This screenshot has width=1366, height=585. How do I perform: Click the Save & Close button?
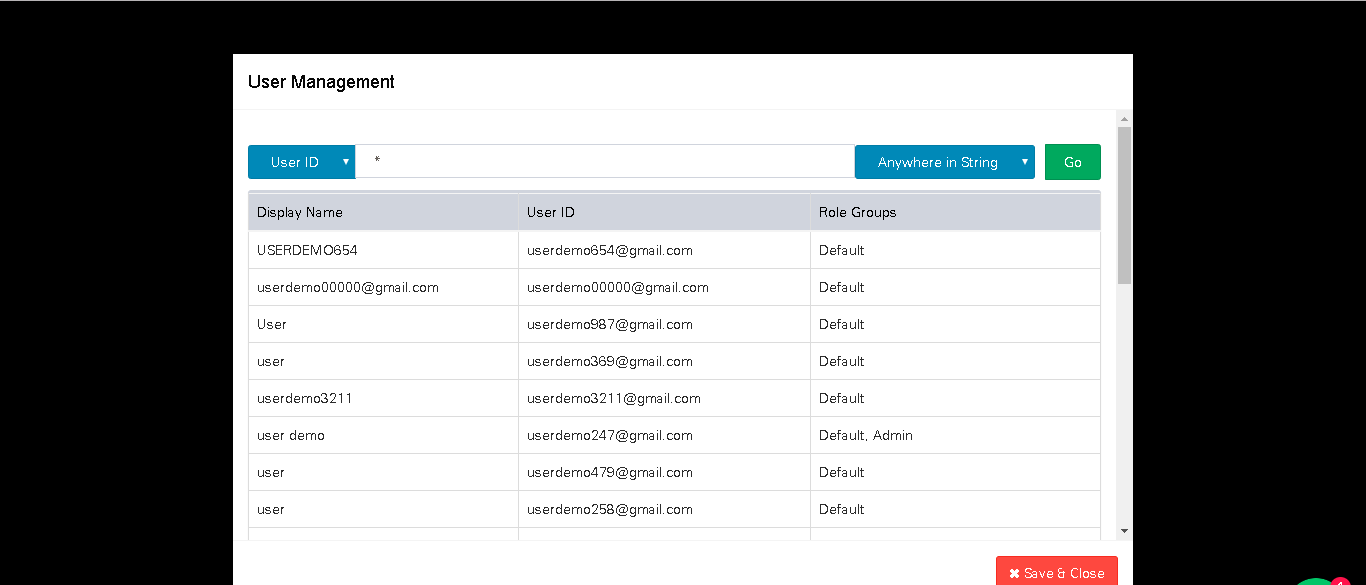pos(1057,572)
